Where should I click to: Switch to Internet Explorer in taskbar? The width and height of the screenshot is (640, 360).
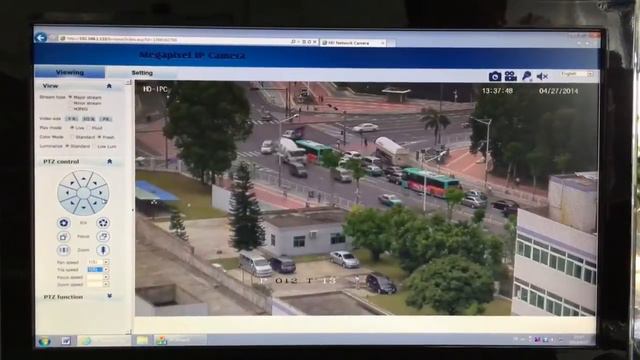(104, 340)
